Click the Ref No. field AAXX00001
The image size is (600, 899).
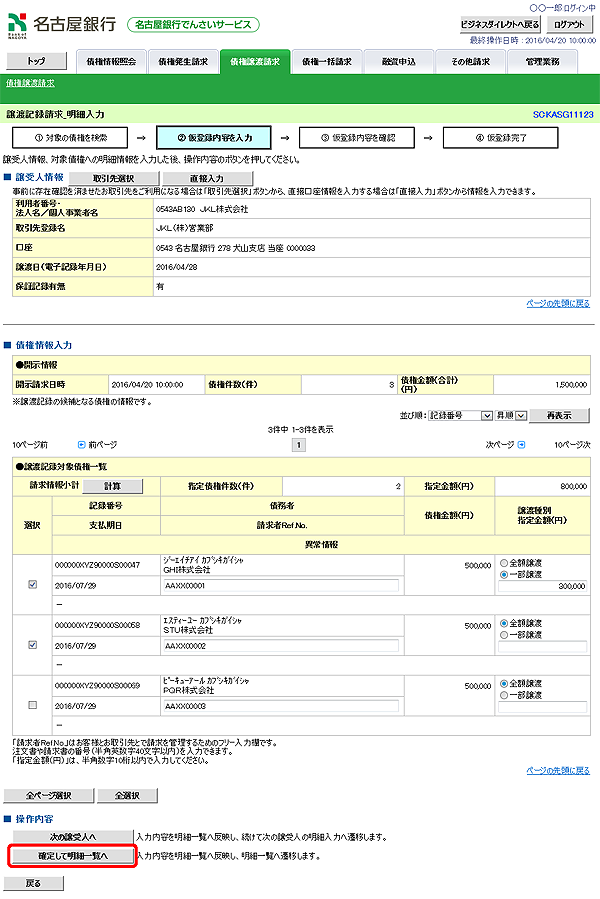[x=281, y=585]
